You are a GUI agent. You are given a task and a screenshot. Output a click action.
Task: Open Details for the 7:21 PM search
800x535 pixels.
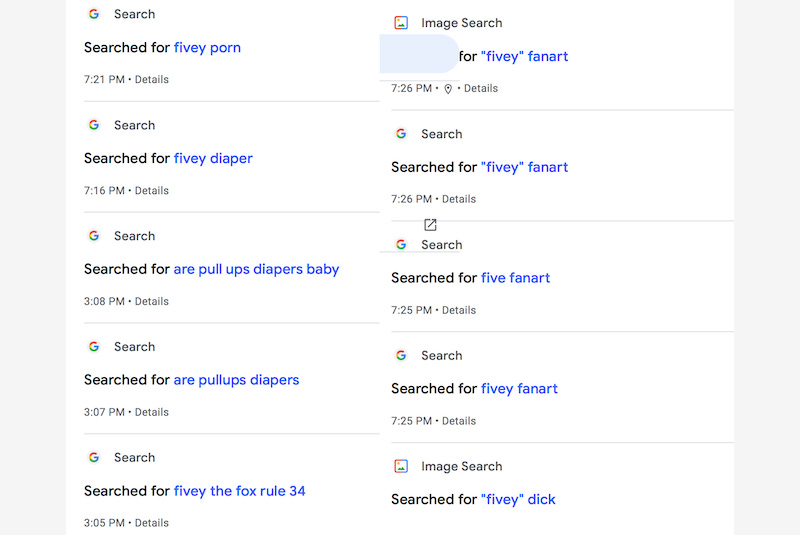click(x=152, y=80)
